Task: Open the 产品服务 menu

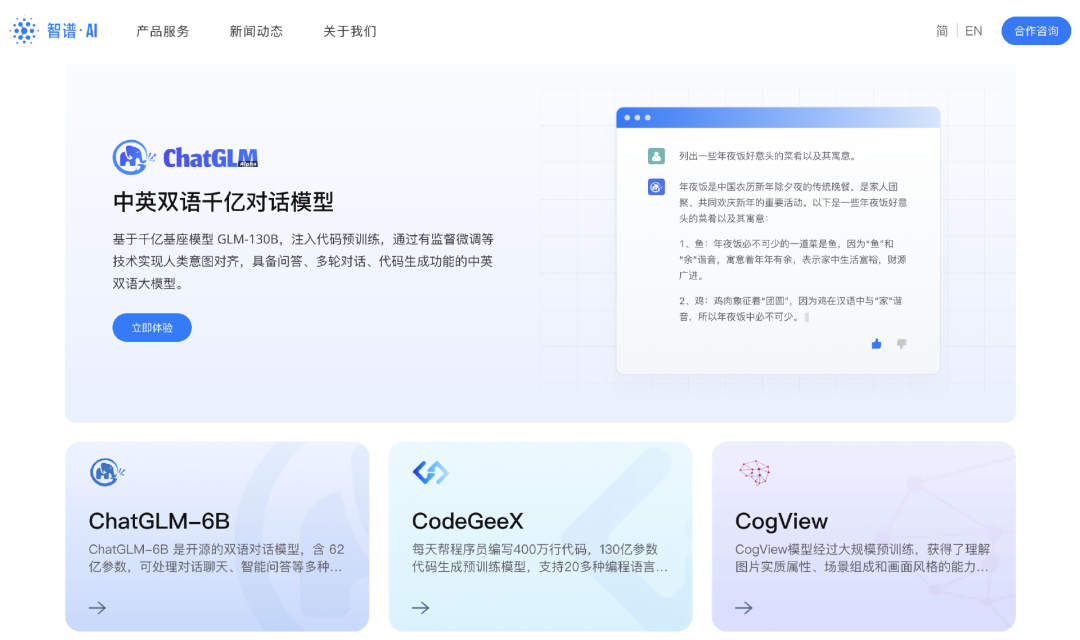Action: (163, 31)
